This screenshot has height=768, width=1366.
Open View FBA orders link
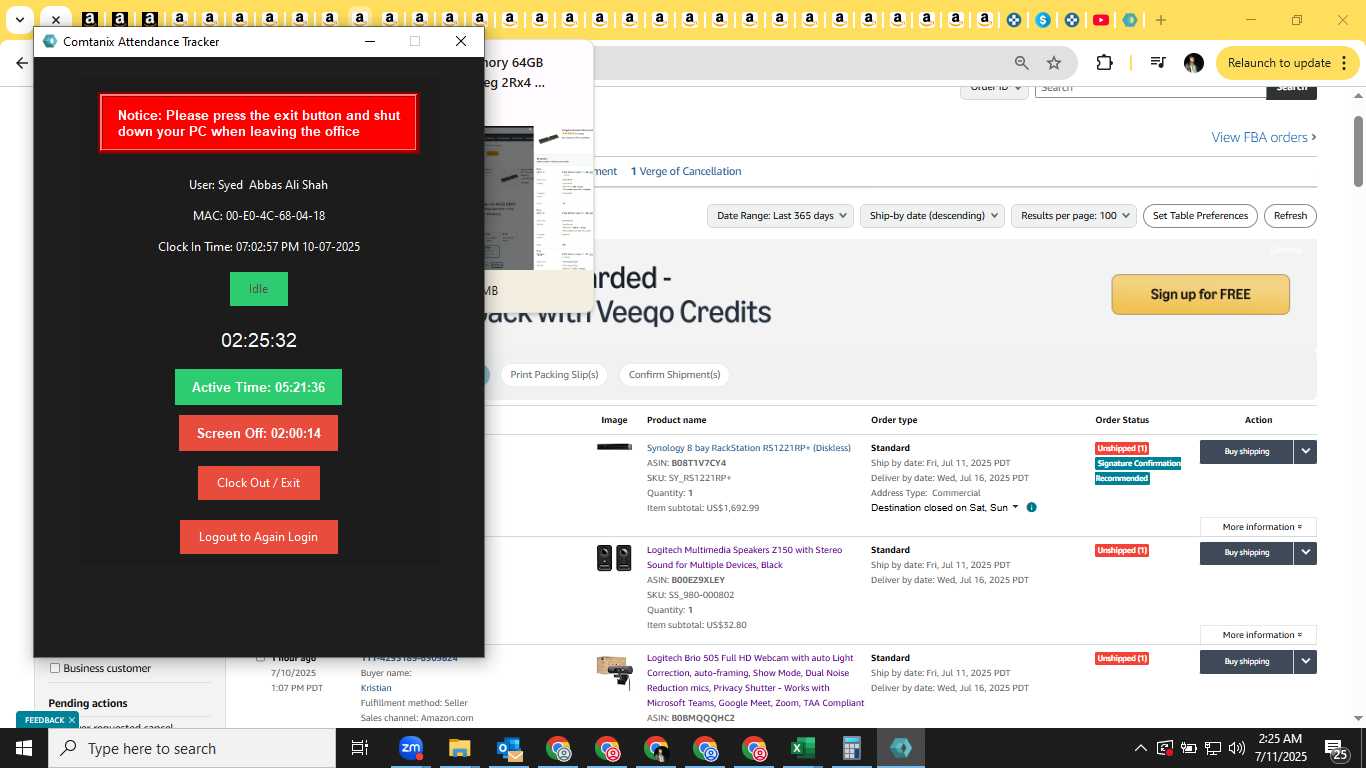pos(1264,137)
